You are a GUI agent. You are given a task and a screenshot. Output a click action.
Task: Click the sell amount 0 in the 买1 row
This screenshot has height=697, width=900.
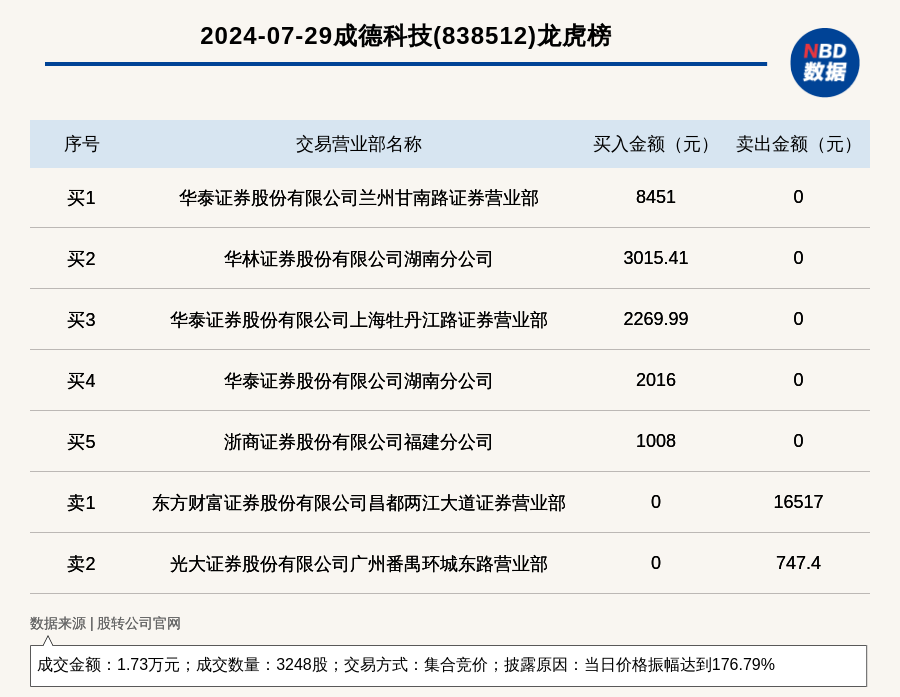(x=798, y=197)
